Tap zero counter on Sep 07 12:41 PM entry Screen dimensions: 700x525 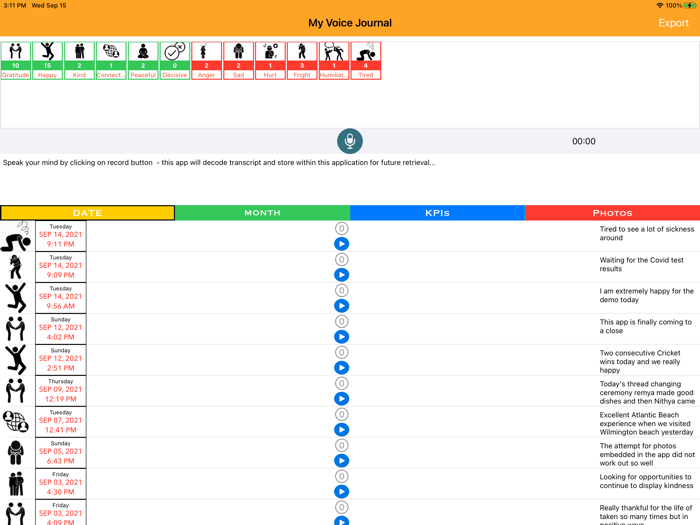(342, 414)
